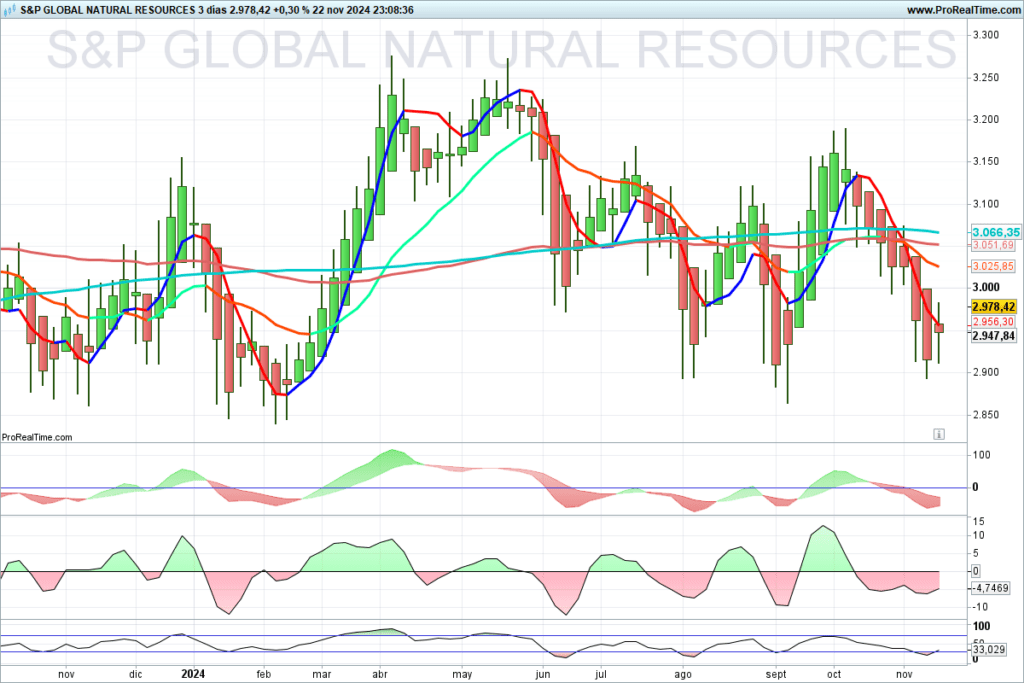Select the feb marker on the time axis
This screenshot has height=683, width=1024.
(x=263, y=674)
